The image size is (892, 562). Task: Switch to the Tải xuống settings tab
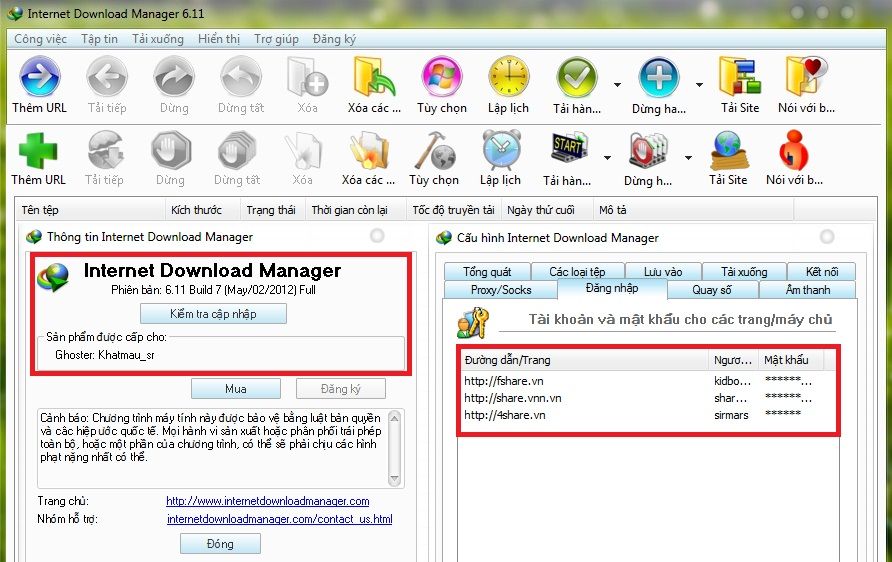tap(744, 271)
